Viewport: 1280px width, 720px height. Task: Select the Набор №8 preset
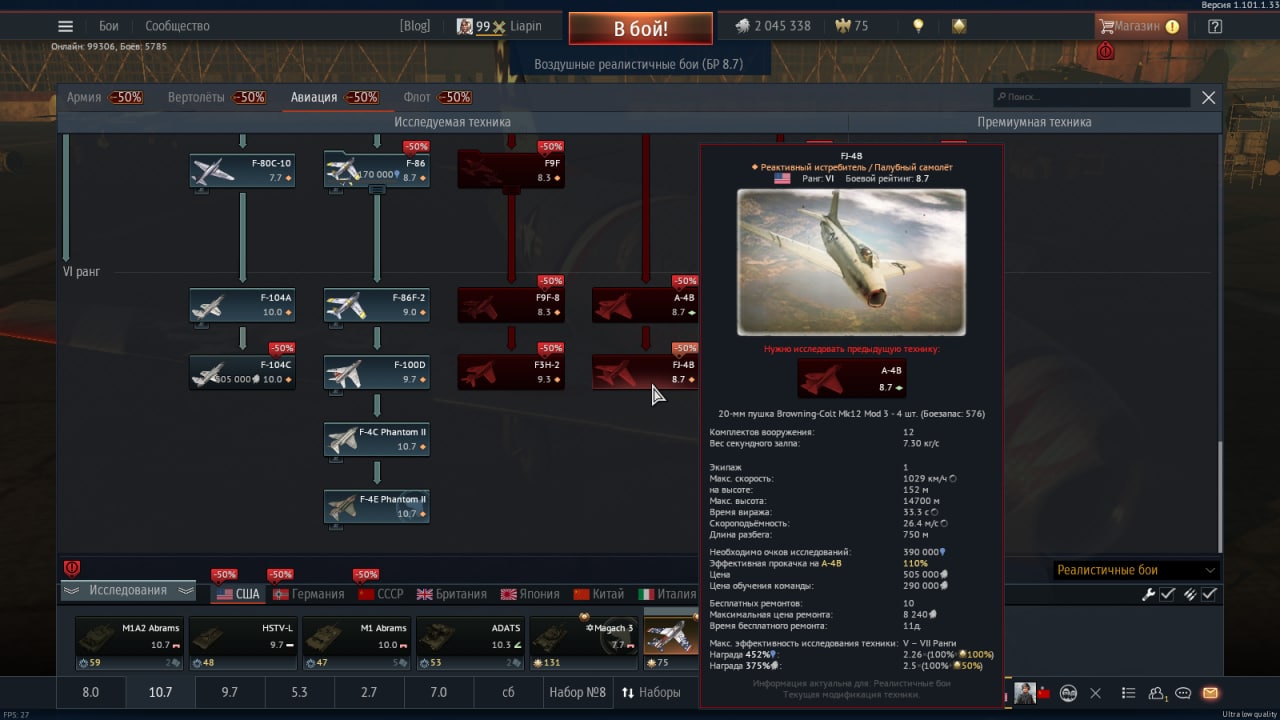point(577,692)
